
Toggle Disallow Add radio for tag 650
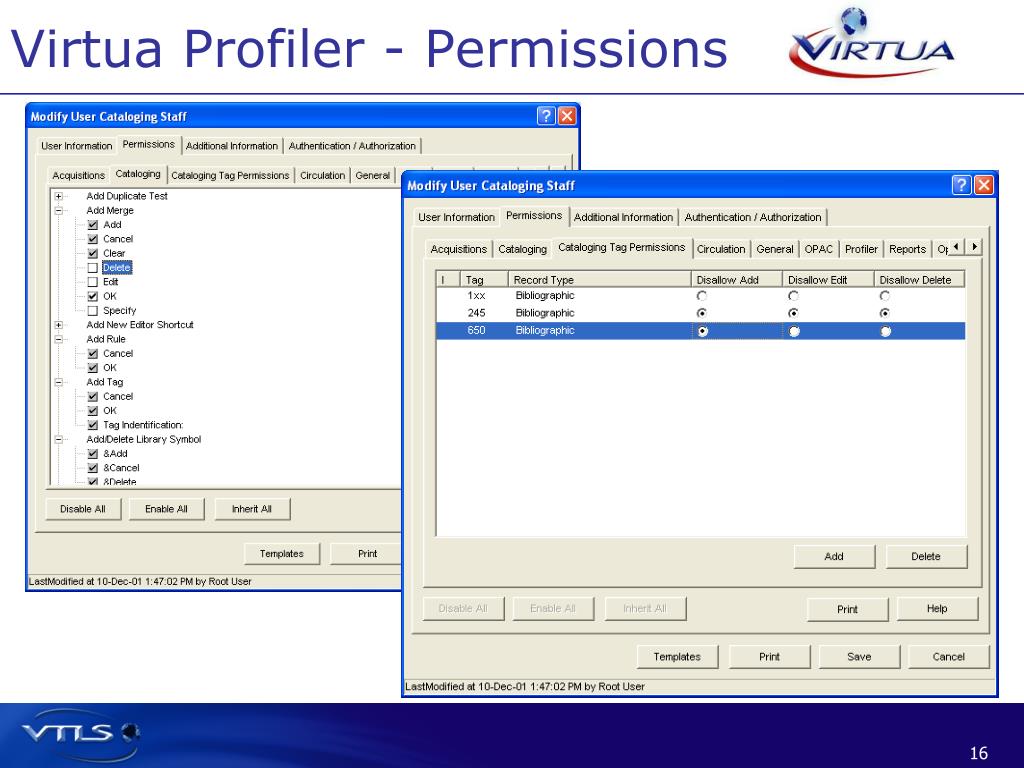(703, 331)
